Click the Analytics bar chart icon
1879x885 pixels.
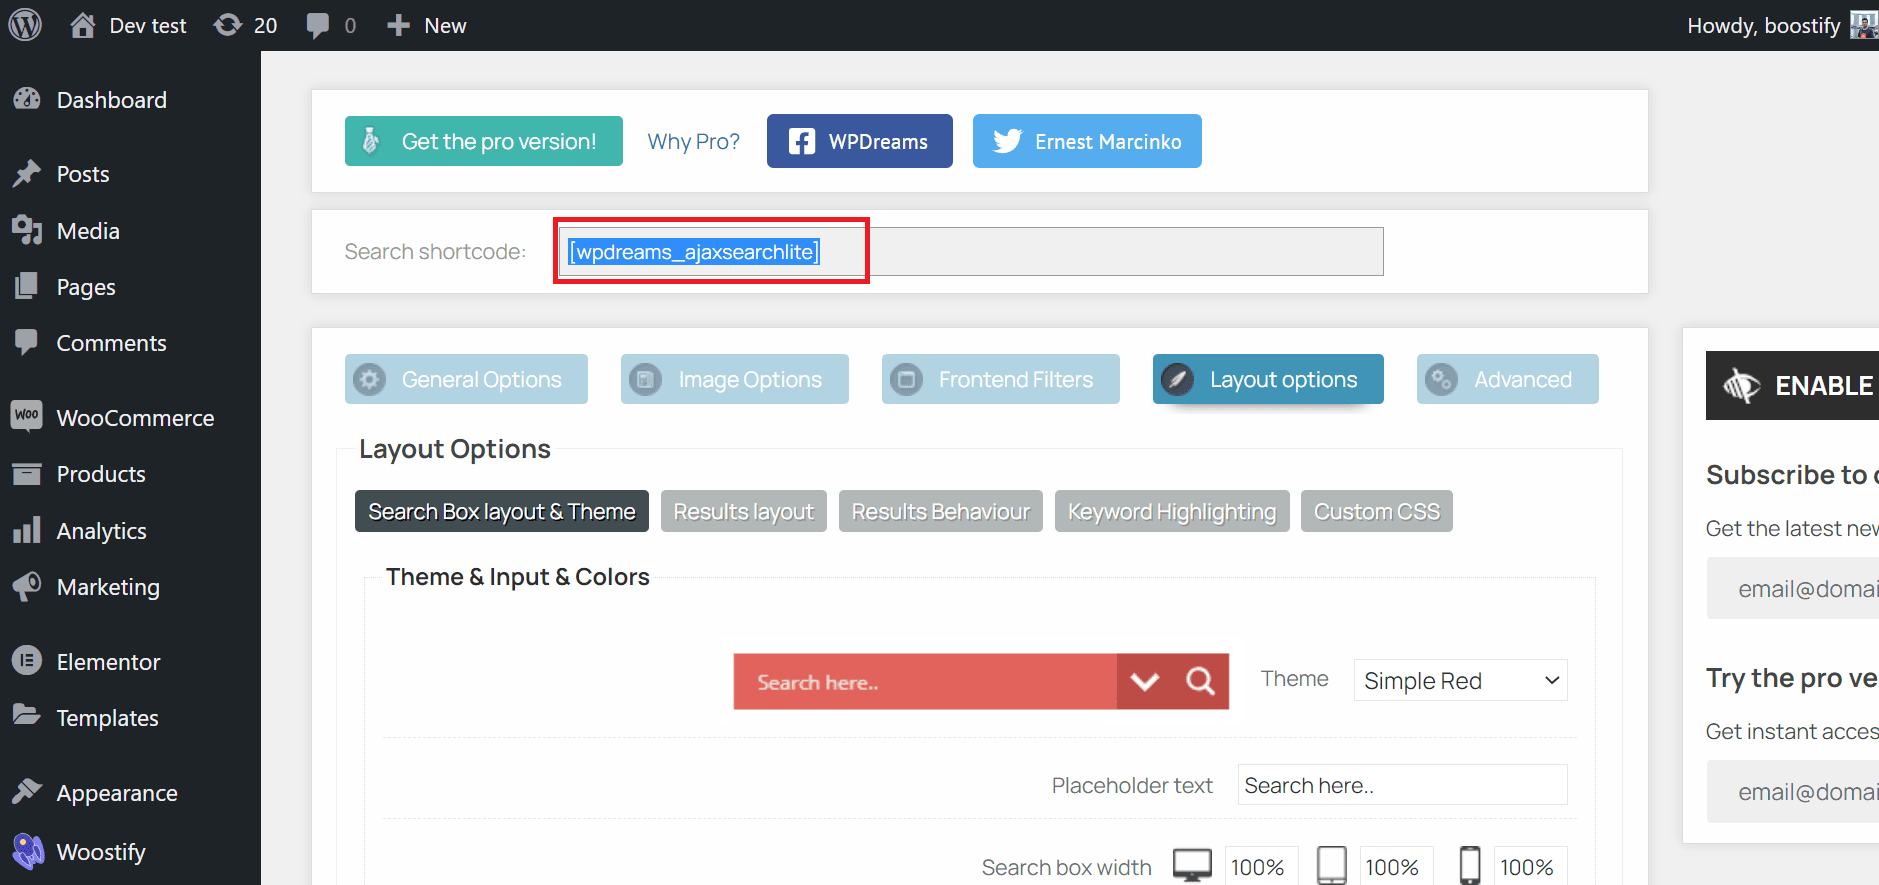pyautogui.click(x=27, y=530)
